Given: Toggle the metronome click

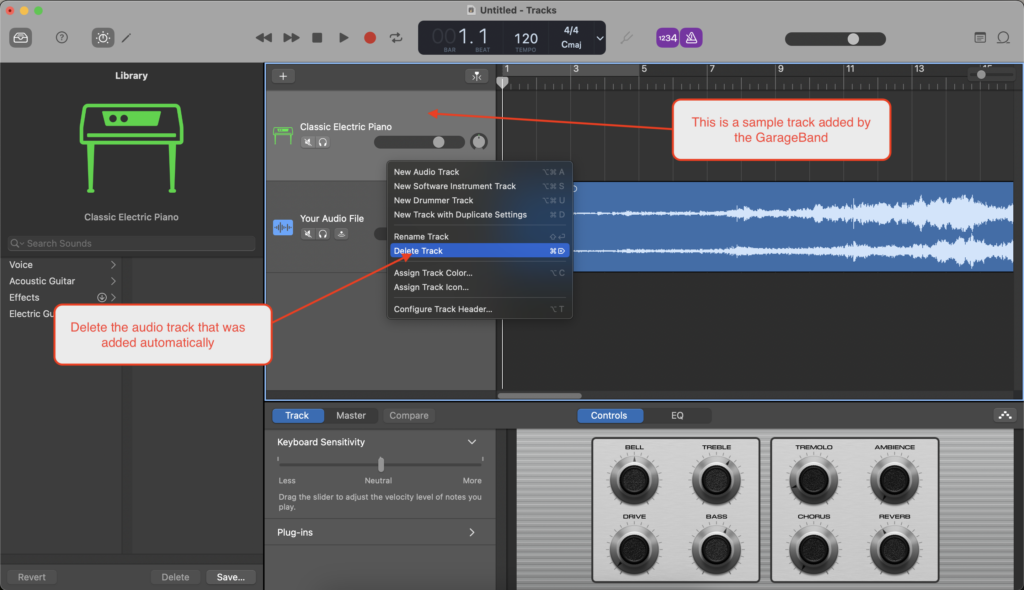Looking at the screenshot, I should [x=691, y=38].
